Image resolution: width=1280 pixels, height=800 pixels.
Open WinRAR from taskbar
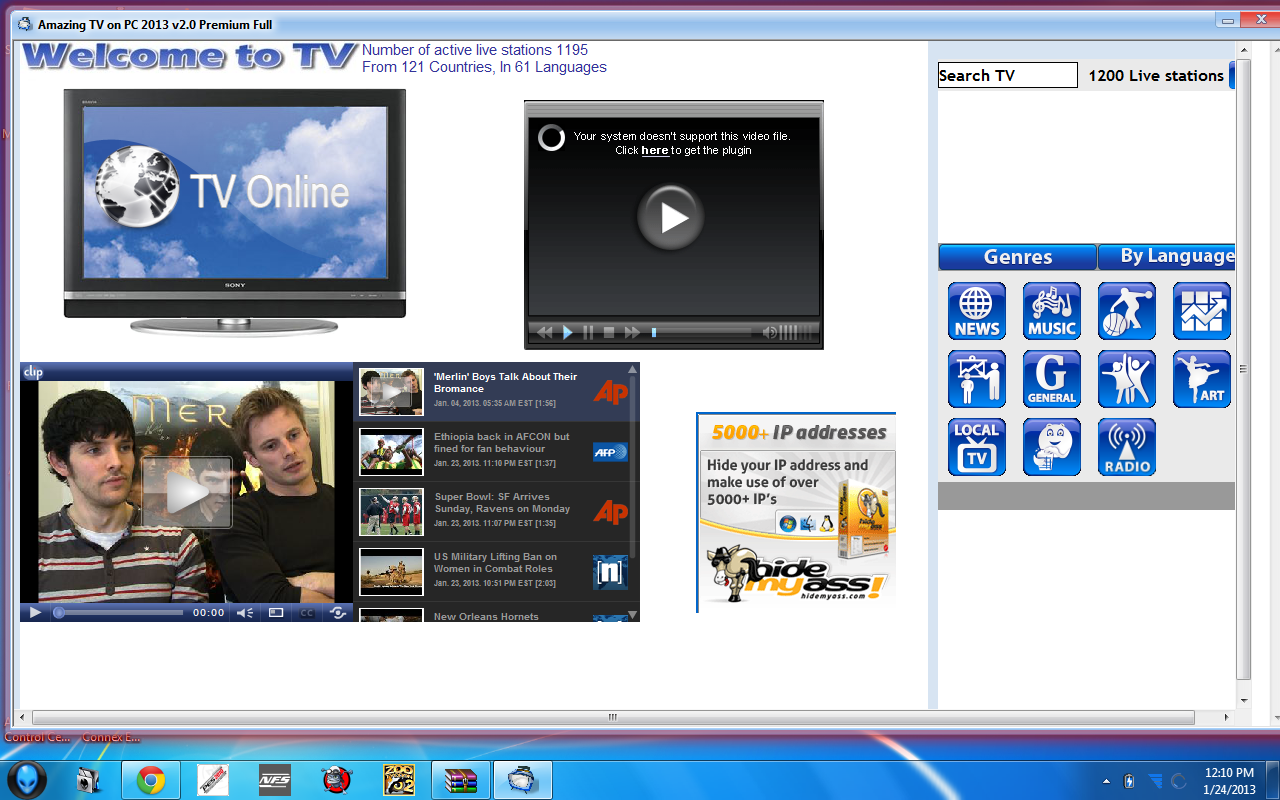pyautogui.click(x=461, y=780)
